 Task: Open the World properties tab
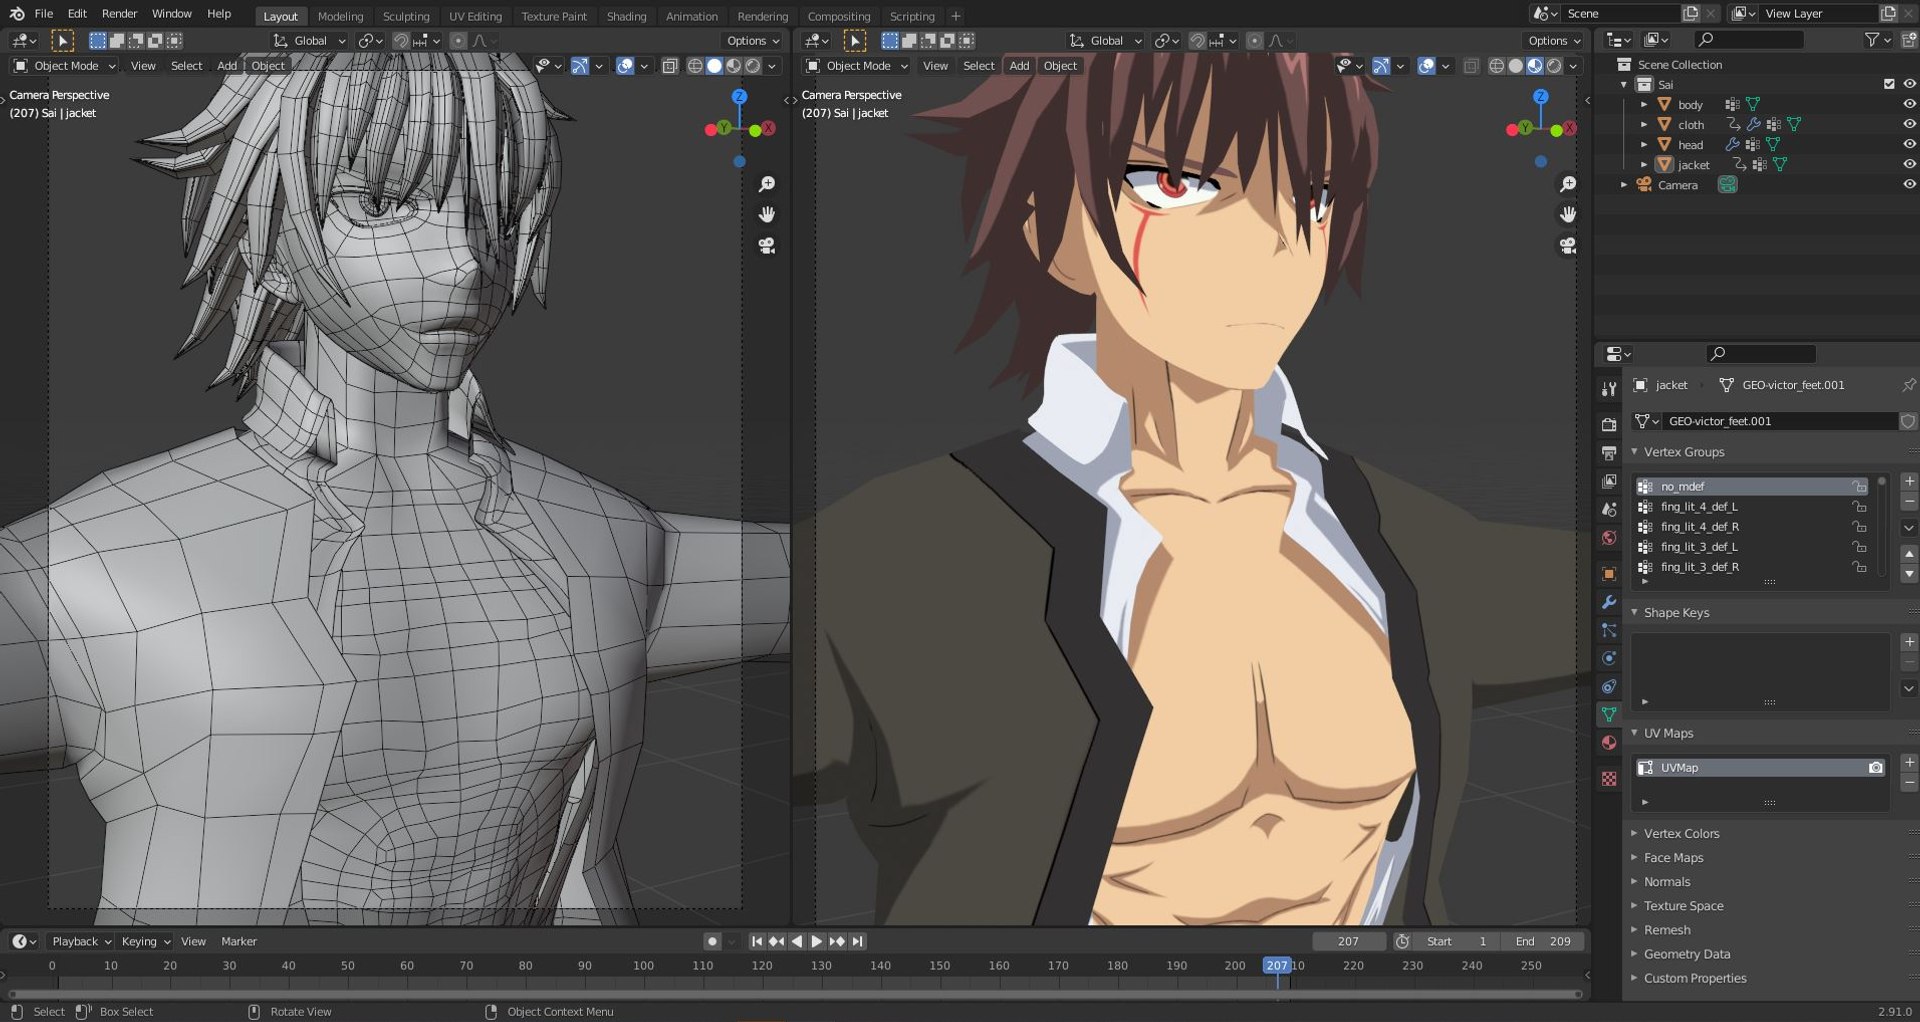coord(1609,538)
